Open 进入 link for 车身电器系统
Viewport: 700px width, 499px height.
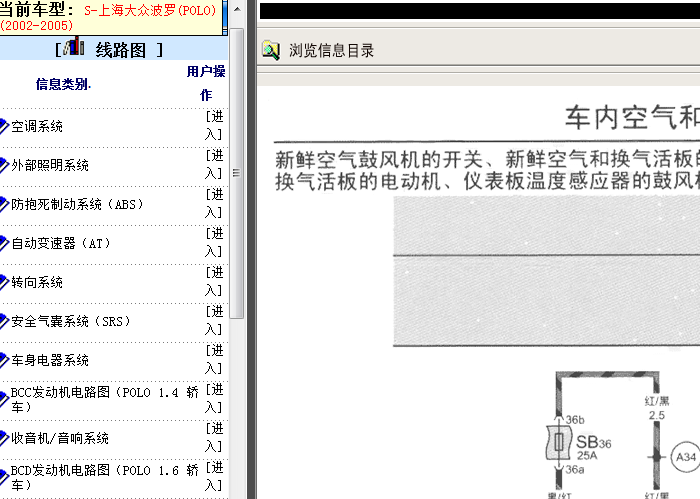point(214,359)
